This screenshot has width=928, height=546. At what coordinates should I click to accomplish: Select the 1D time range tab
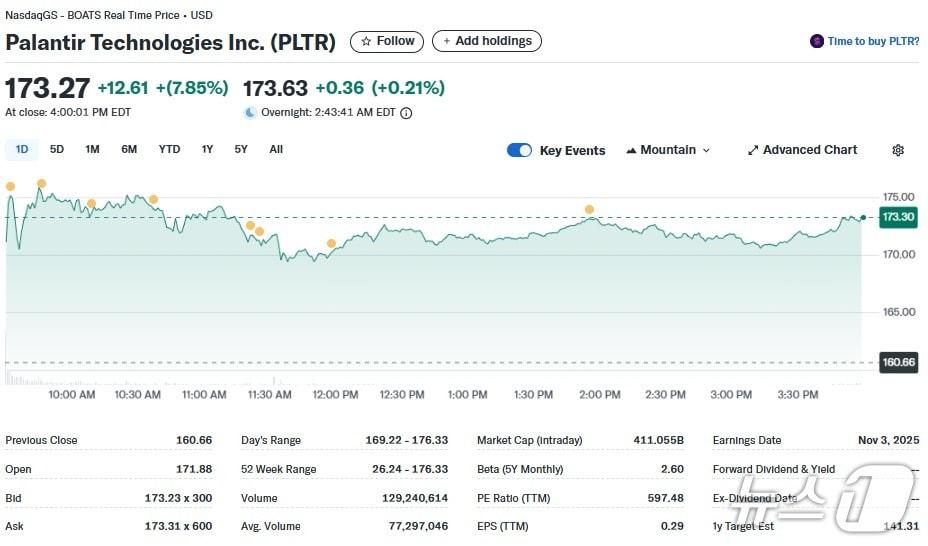(22, 149)
